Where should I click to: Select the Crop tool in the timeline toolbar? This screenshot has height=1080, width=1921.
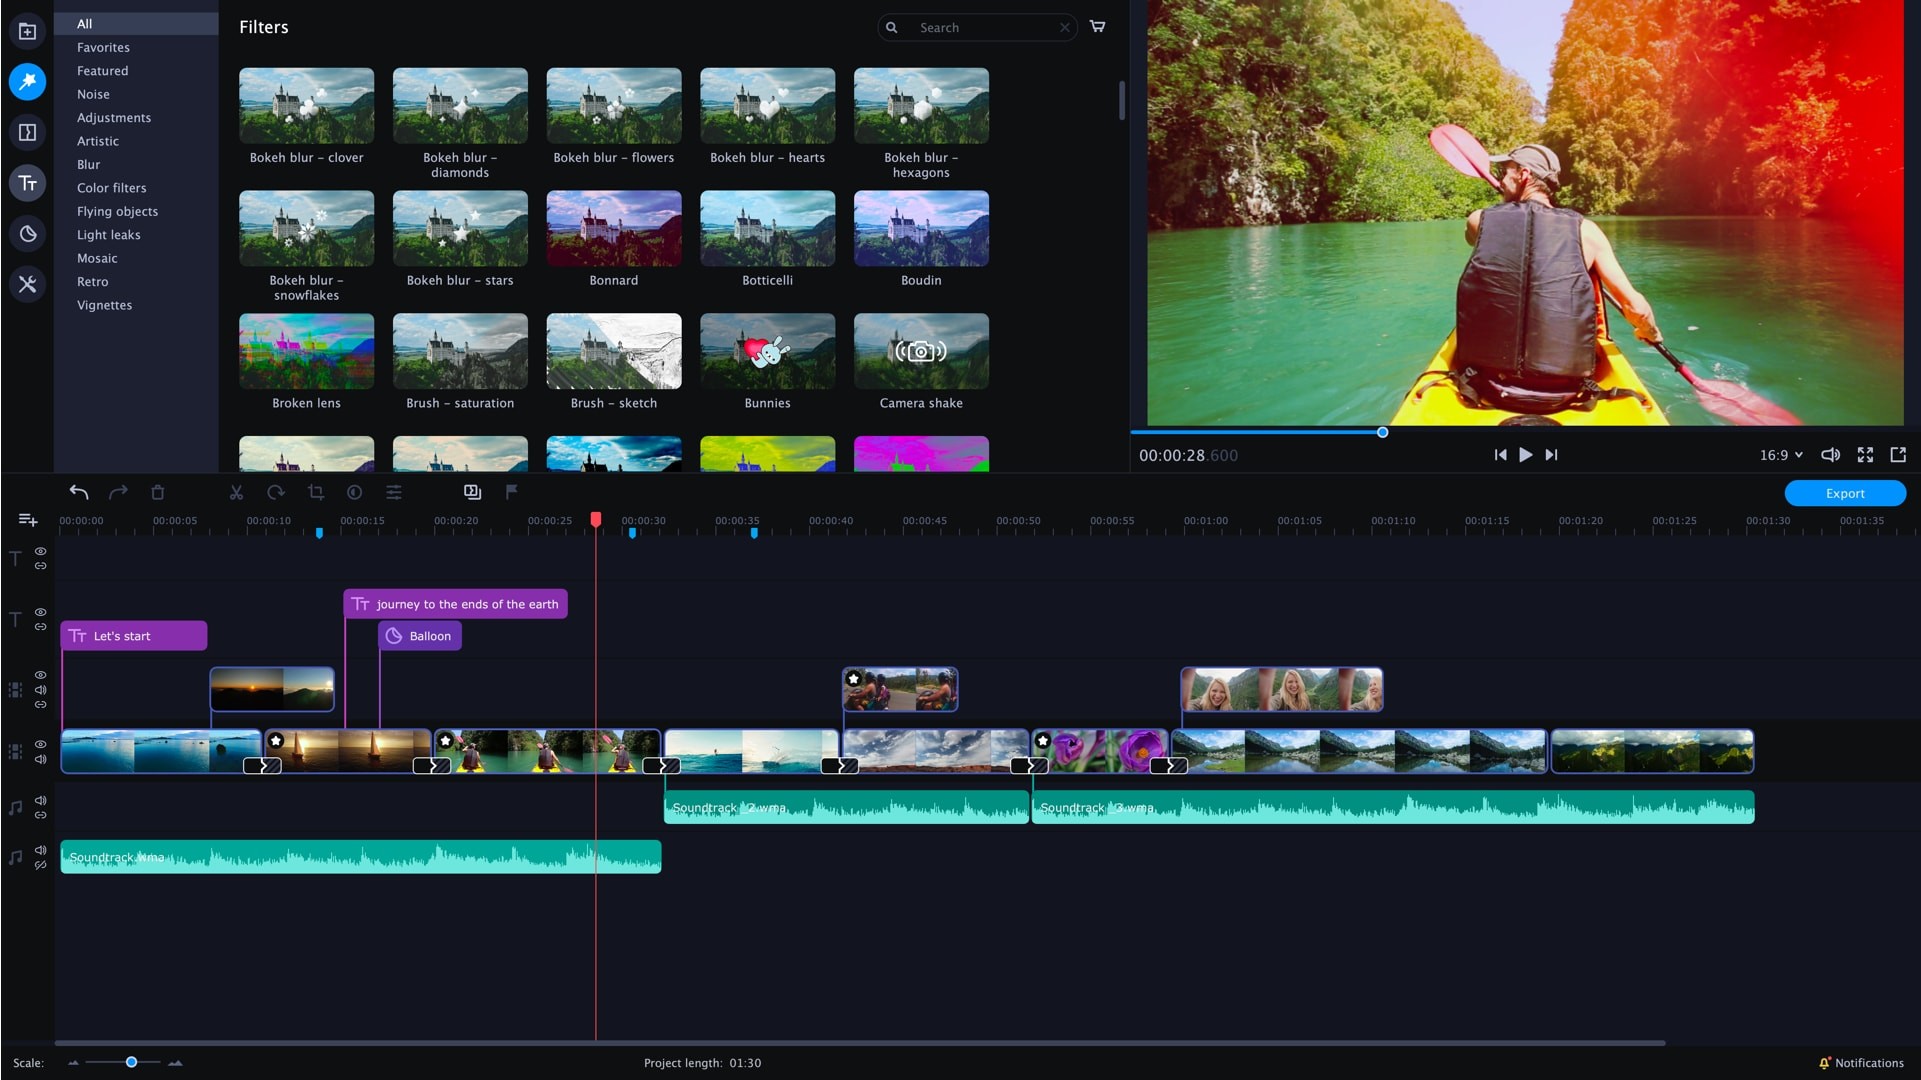coord(315,492)
